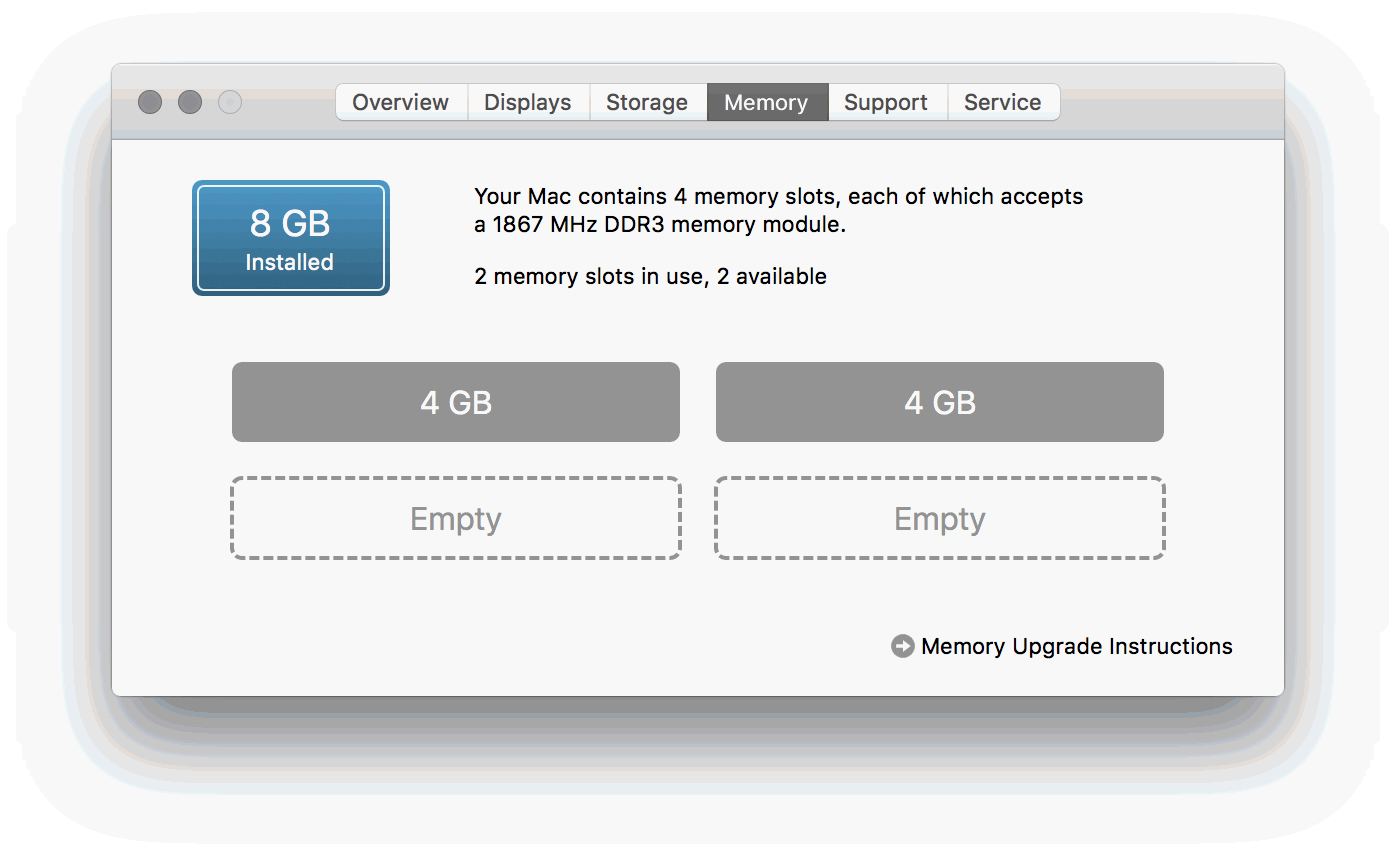This screenshot has width=1396, height=856.
Task: Click the '2 memory slots in use' text
Action: click(x=650, y=276)
